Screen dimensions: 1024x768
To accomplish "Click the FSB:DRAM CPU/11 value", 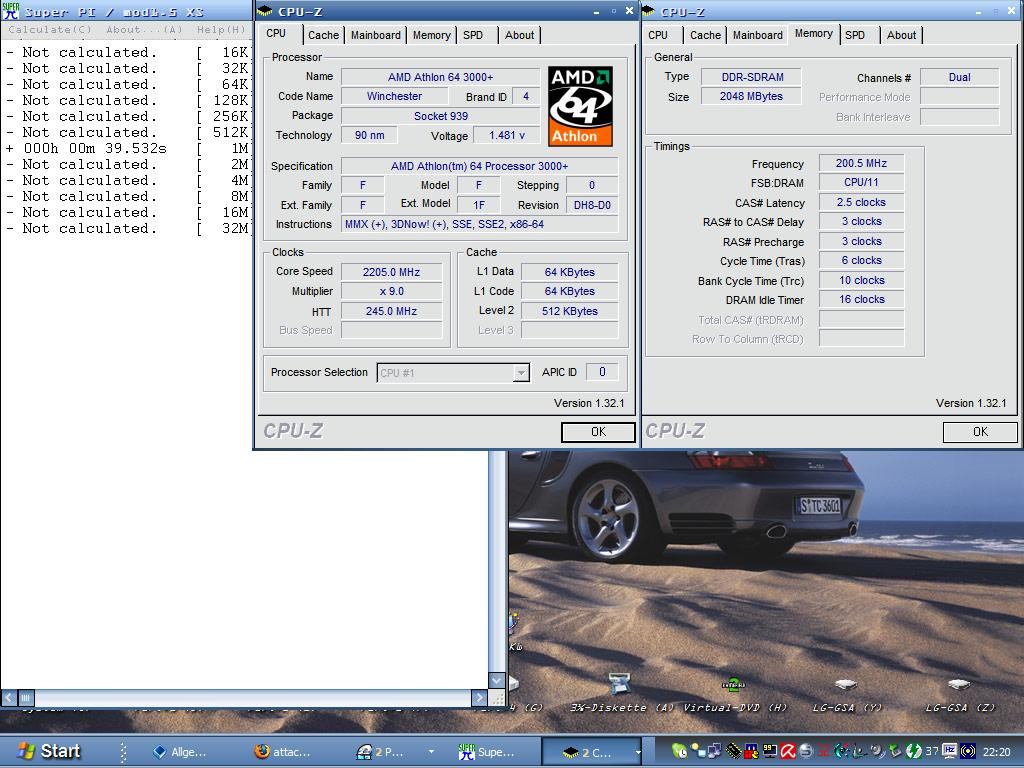I will [x=861, y=182].
